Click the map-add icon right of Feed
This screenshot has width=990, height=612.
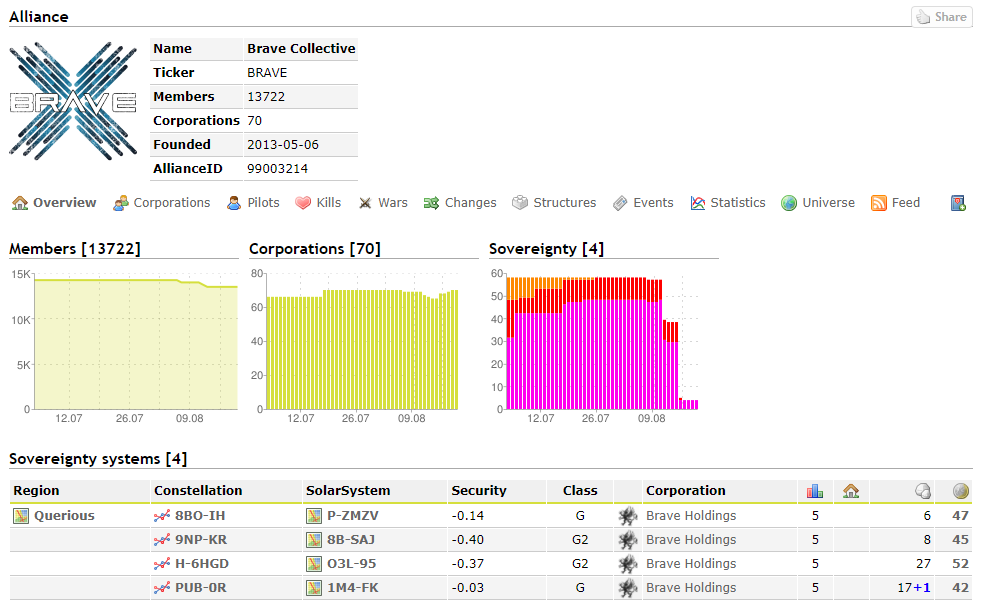[958, 203]
